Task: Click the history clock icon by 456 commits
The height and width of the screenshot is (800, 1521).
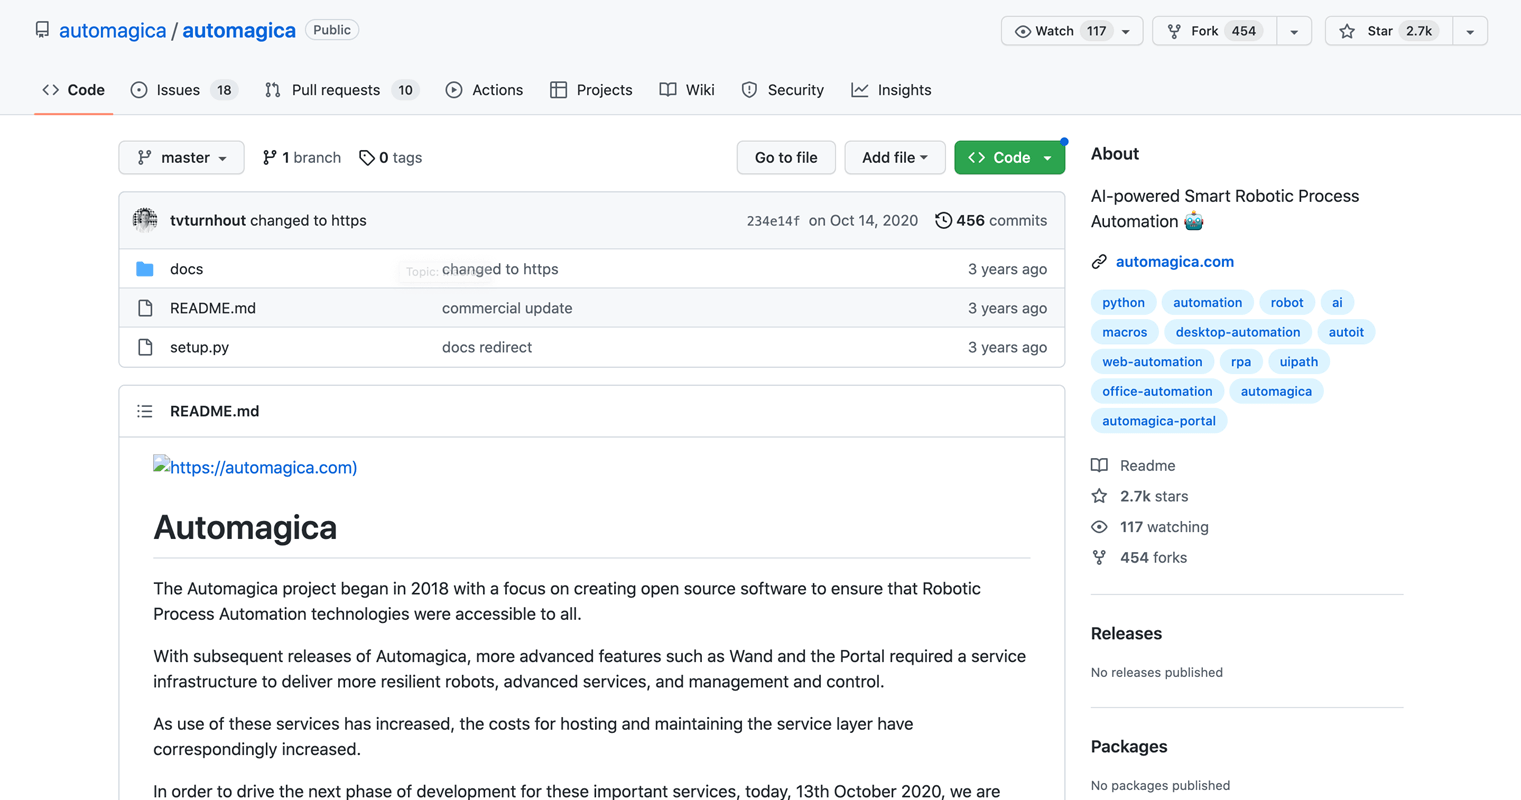Action: (943, 220)
